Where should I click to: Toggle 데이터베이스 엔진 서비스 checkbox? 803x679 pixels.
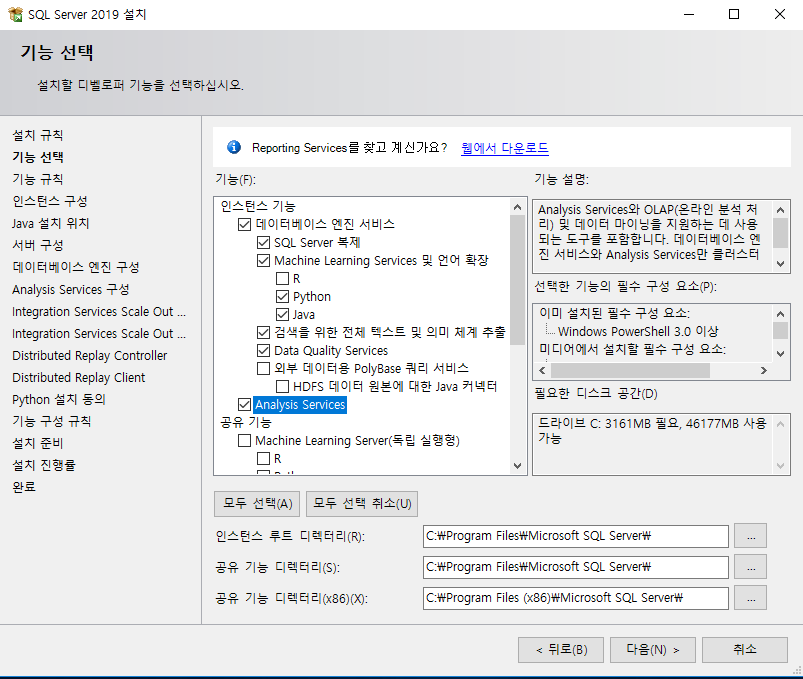coord(244,224)
